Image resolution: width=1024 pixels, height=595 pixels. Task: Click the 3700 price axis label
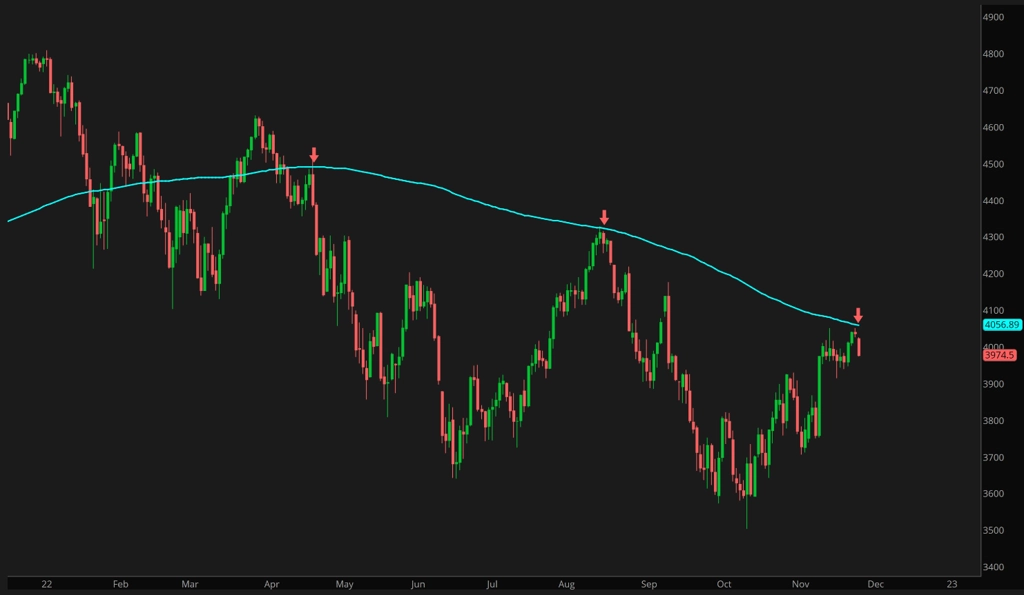click(x=993, y=457)
